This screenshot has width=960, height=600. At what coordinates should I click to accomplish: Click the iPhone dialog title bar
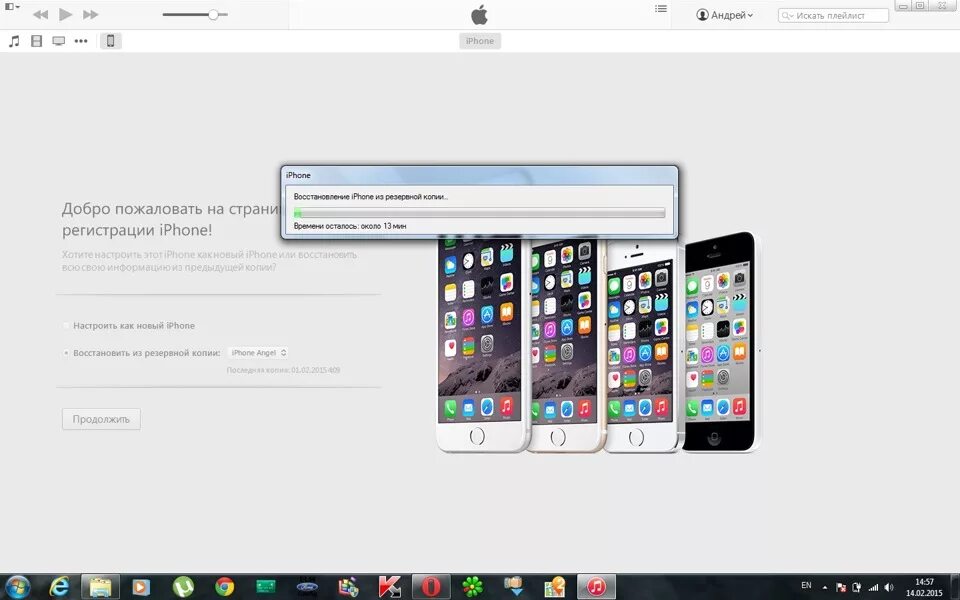point(479,175)
